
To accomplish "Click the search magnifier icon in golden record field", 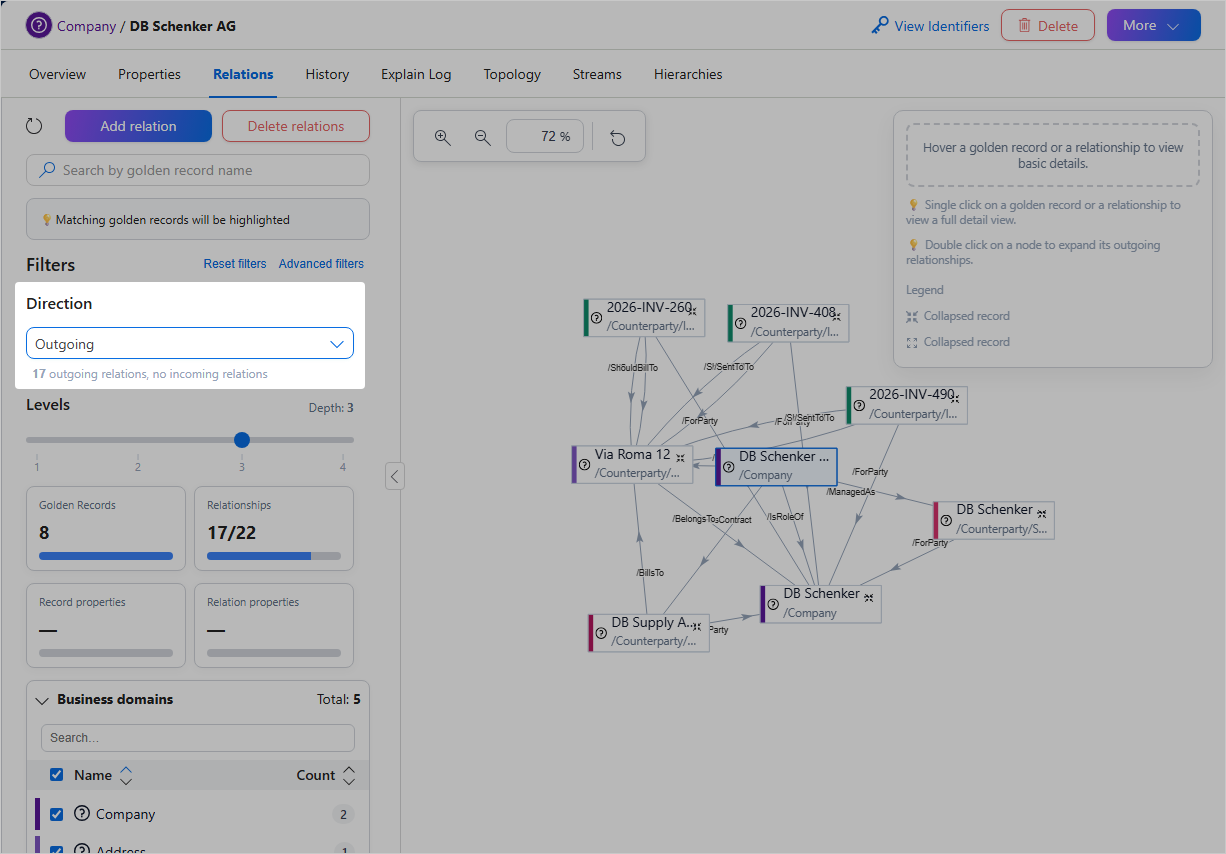I will [47, 170].
